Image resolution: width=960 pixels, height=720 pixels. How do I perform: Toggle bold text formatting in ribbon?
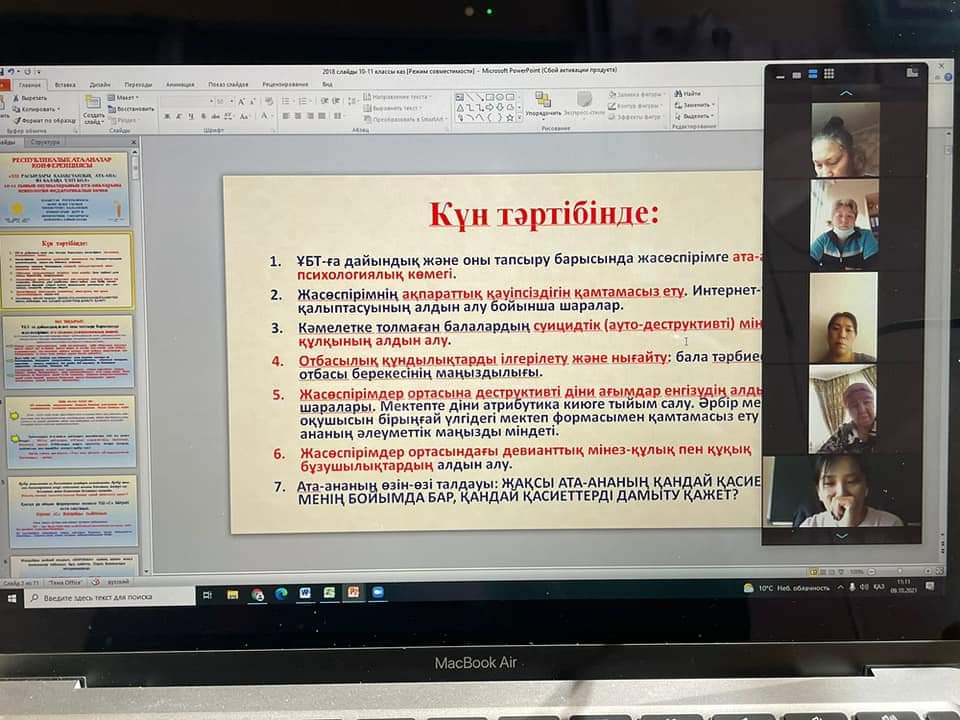(166, 117)
